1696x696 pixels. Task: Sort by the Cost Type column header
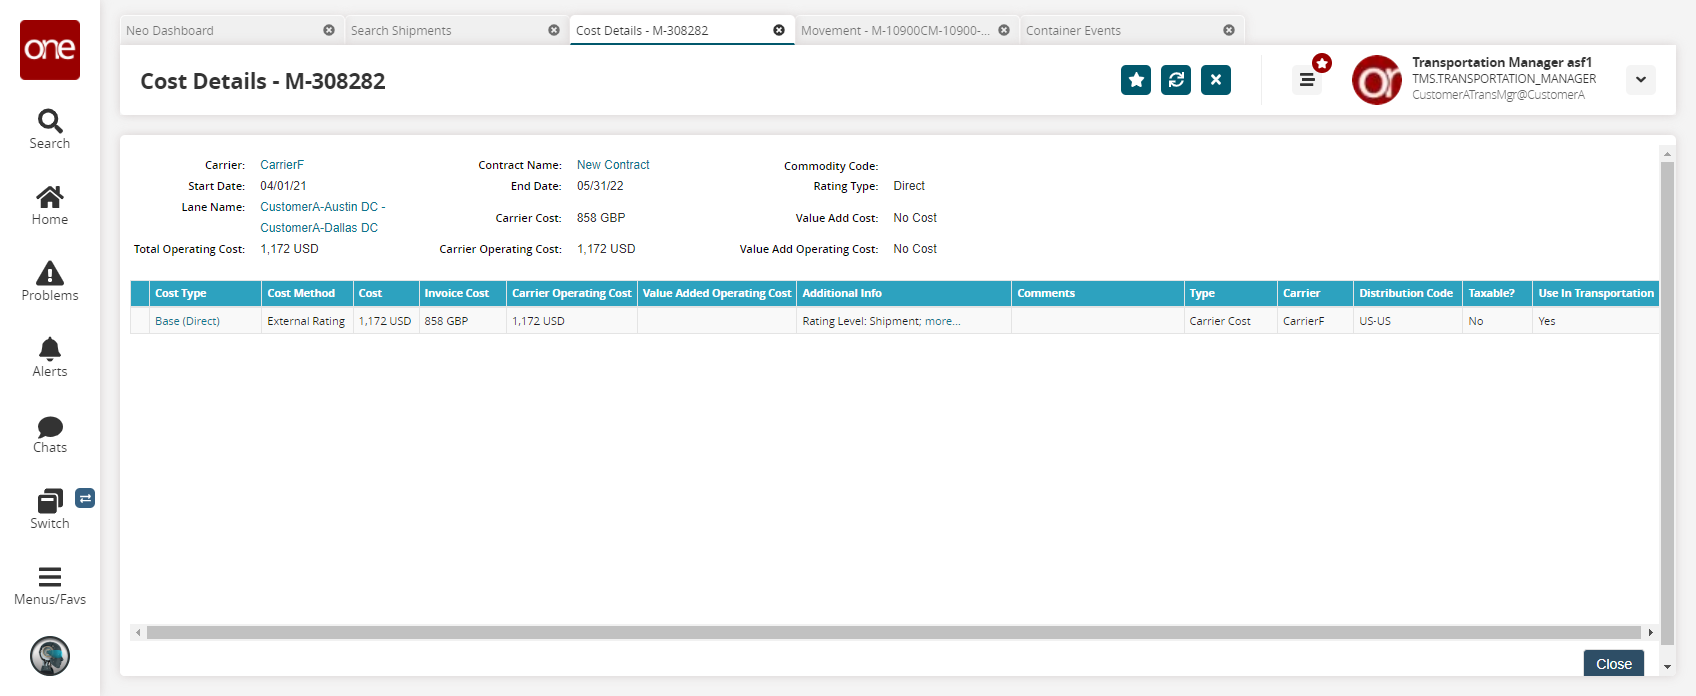181,294
